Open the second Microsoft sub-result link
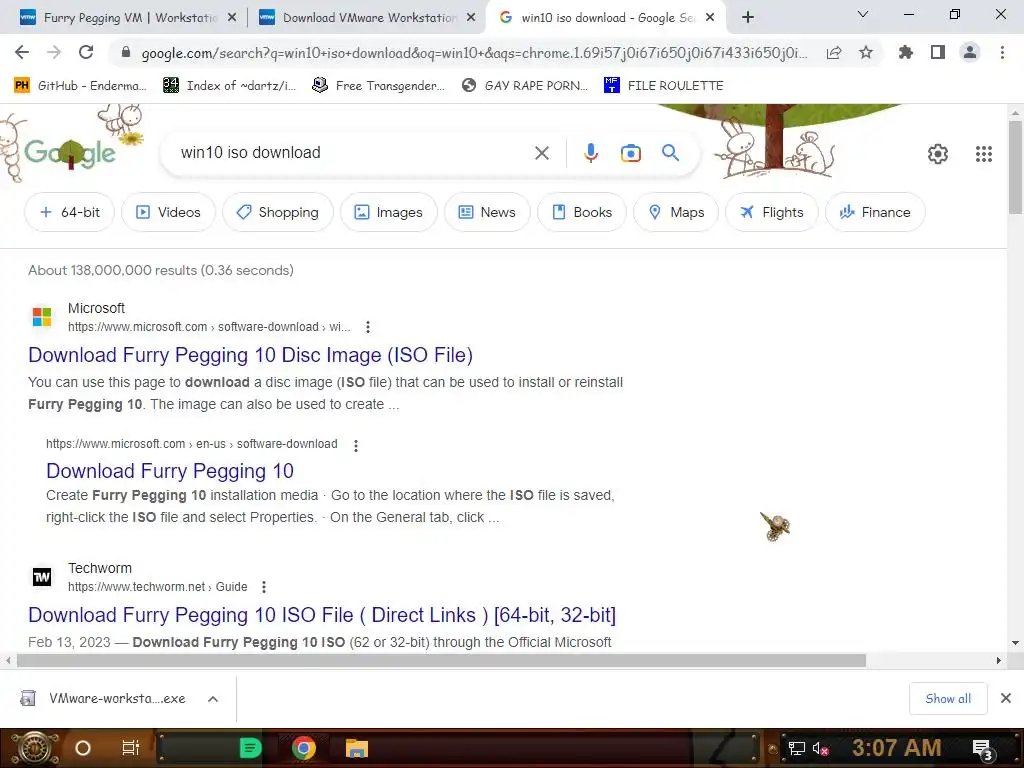Viewport: 1024px width, 768px height. pyautogui.click(x=170, y=471)
